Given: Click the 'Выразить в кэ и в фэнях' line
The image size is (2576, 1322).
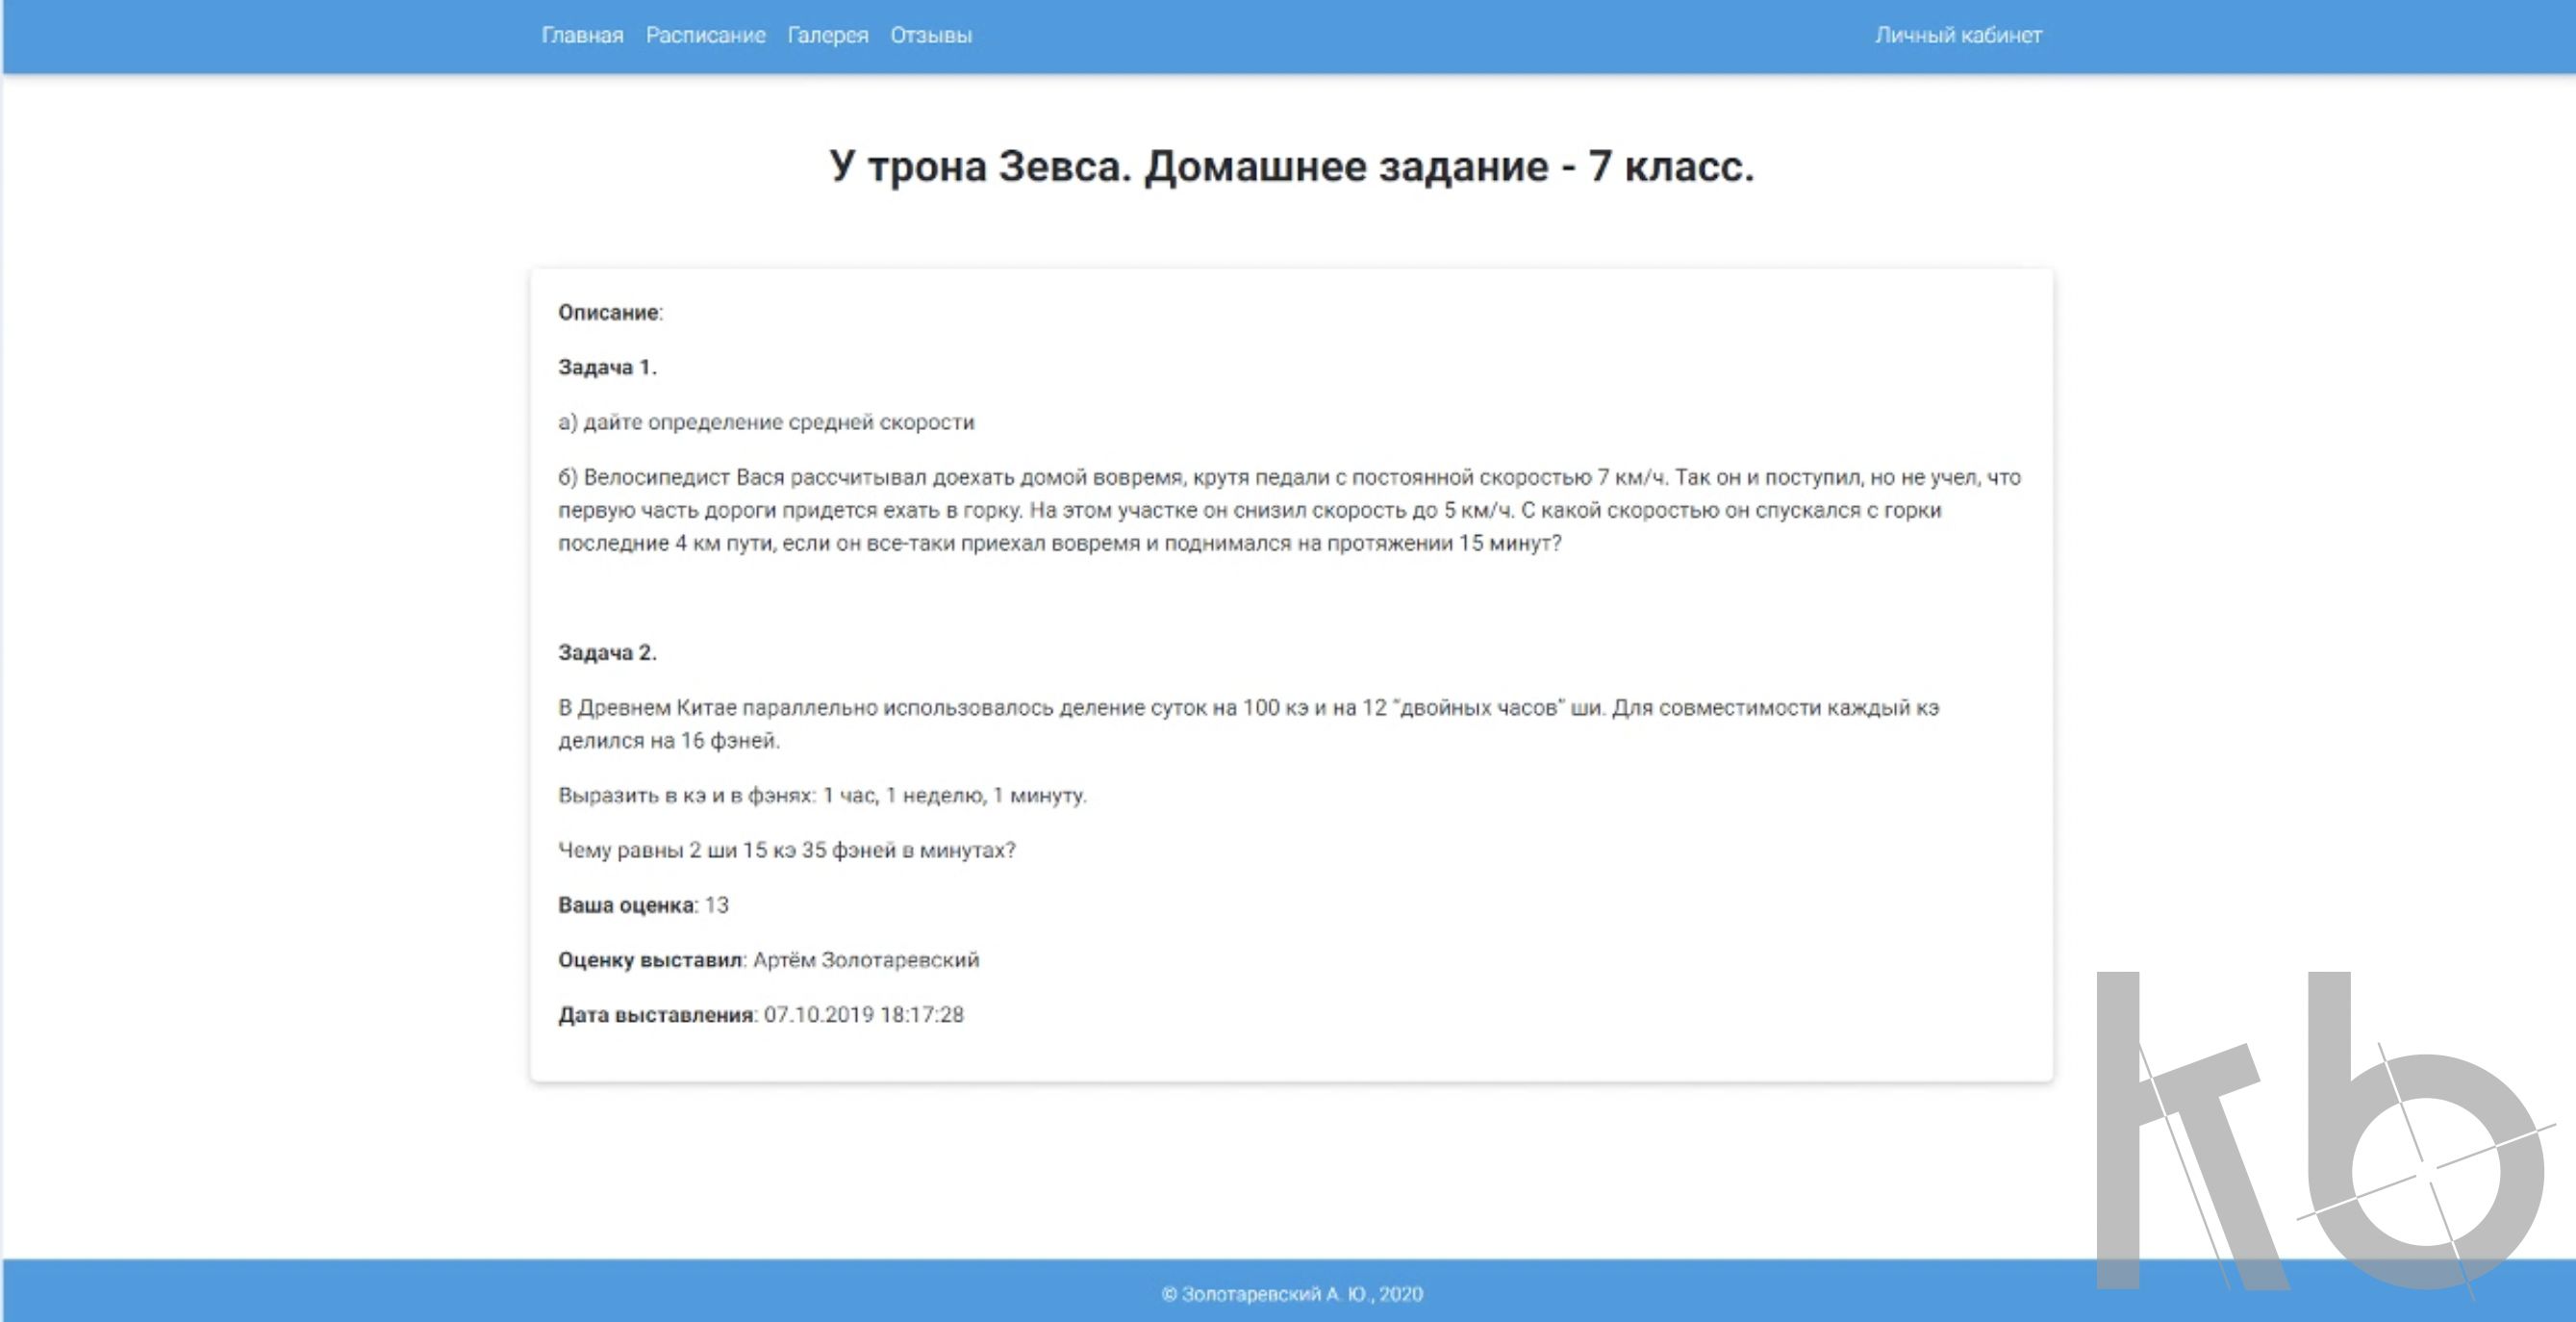Looking at the screenshot, I should (822, 795).
